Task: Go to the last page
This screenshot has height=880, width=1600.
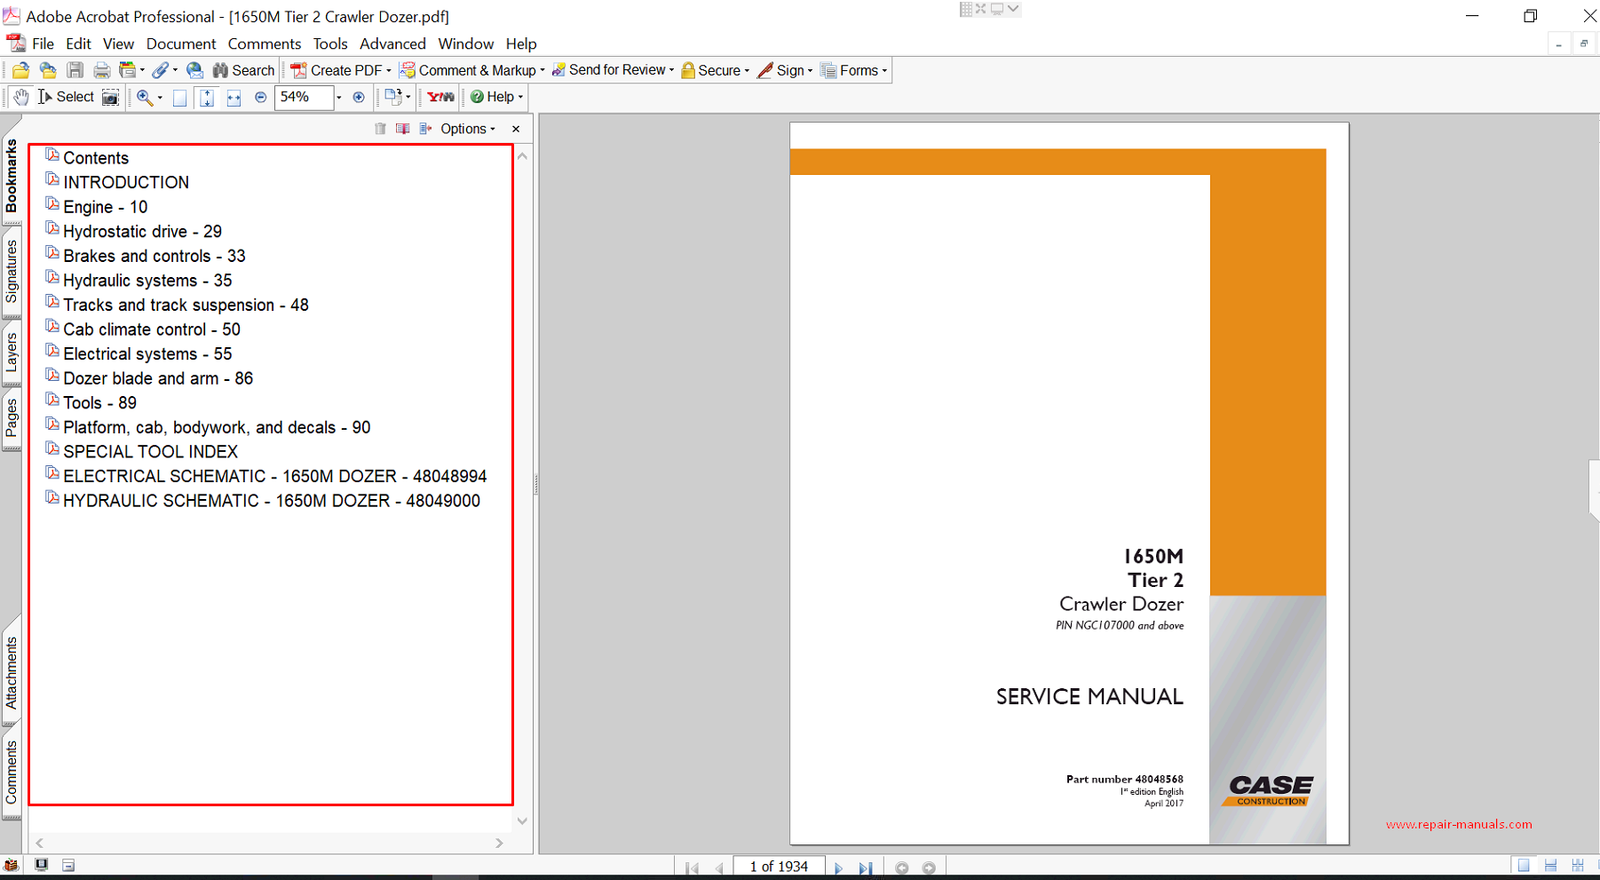Action: pos(866,868)
